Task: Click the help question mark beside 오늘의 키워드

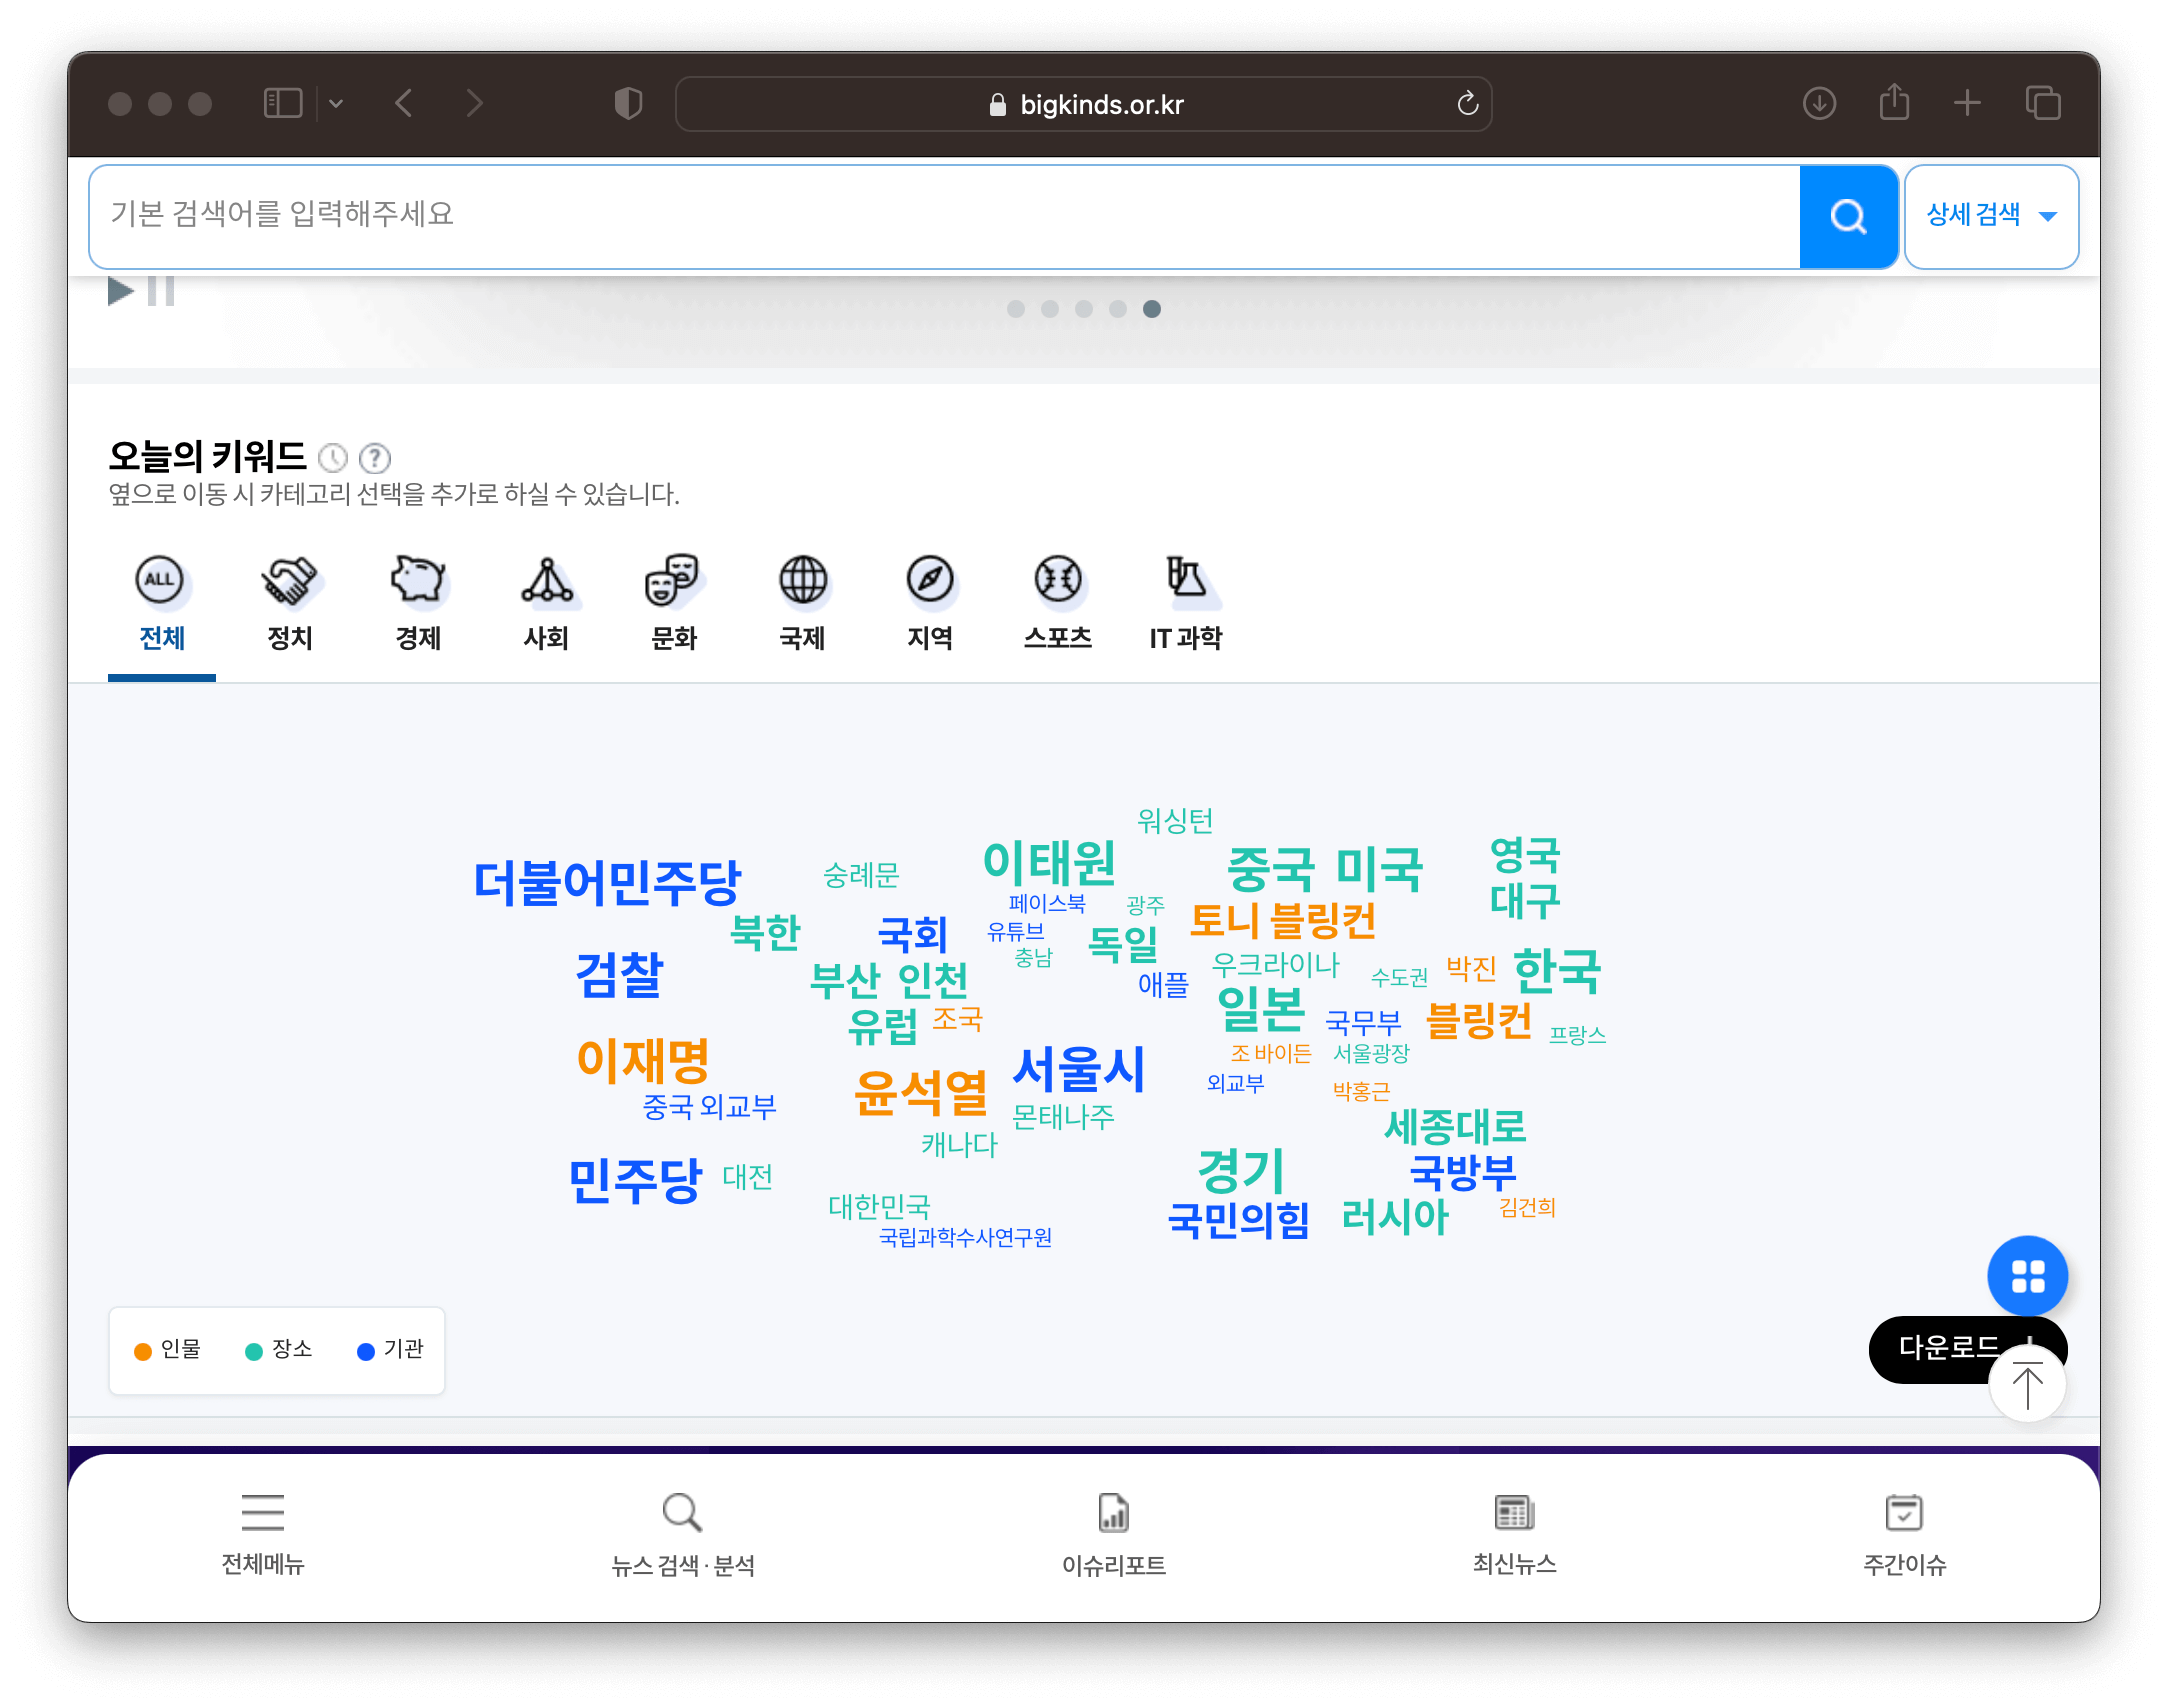Action: 374,458
